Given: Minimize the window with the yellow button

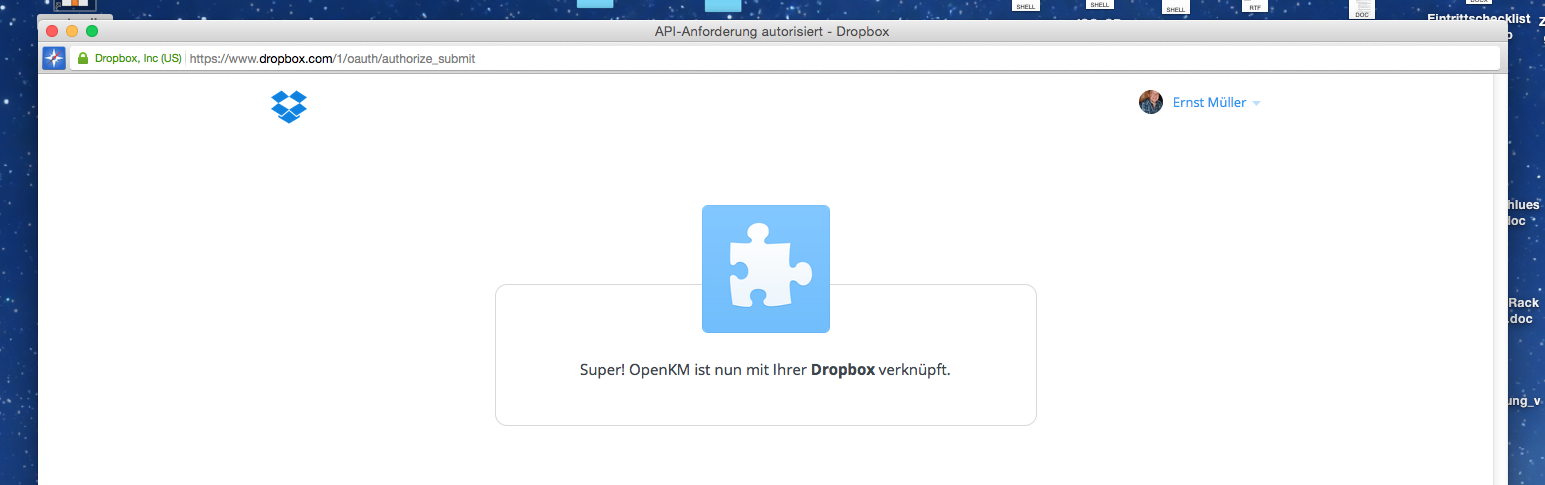Looking at the screenshot, I should 72,31.
